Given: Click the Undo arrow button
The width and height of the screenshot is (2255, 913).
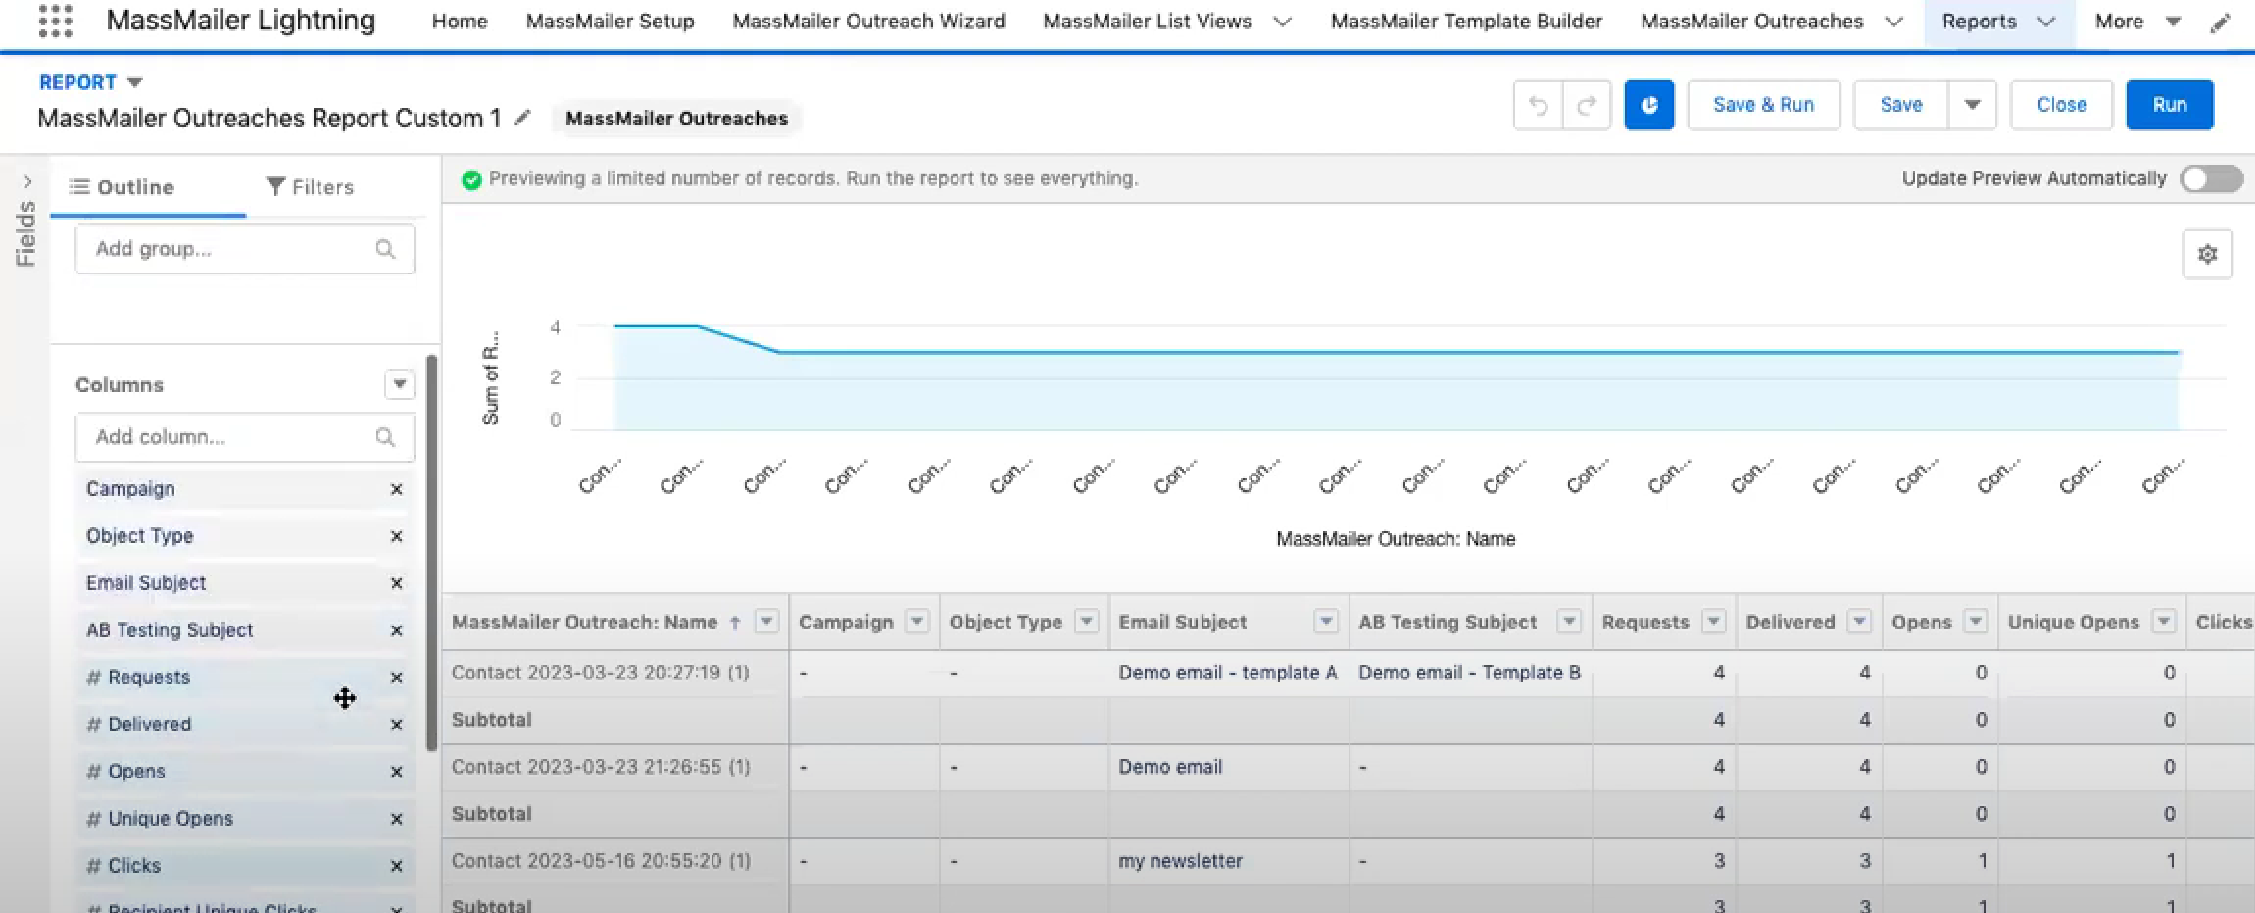Looking at the screenshot, I should click(1538, 105).
